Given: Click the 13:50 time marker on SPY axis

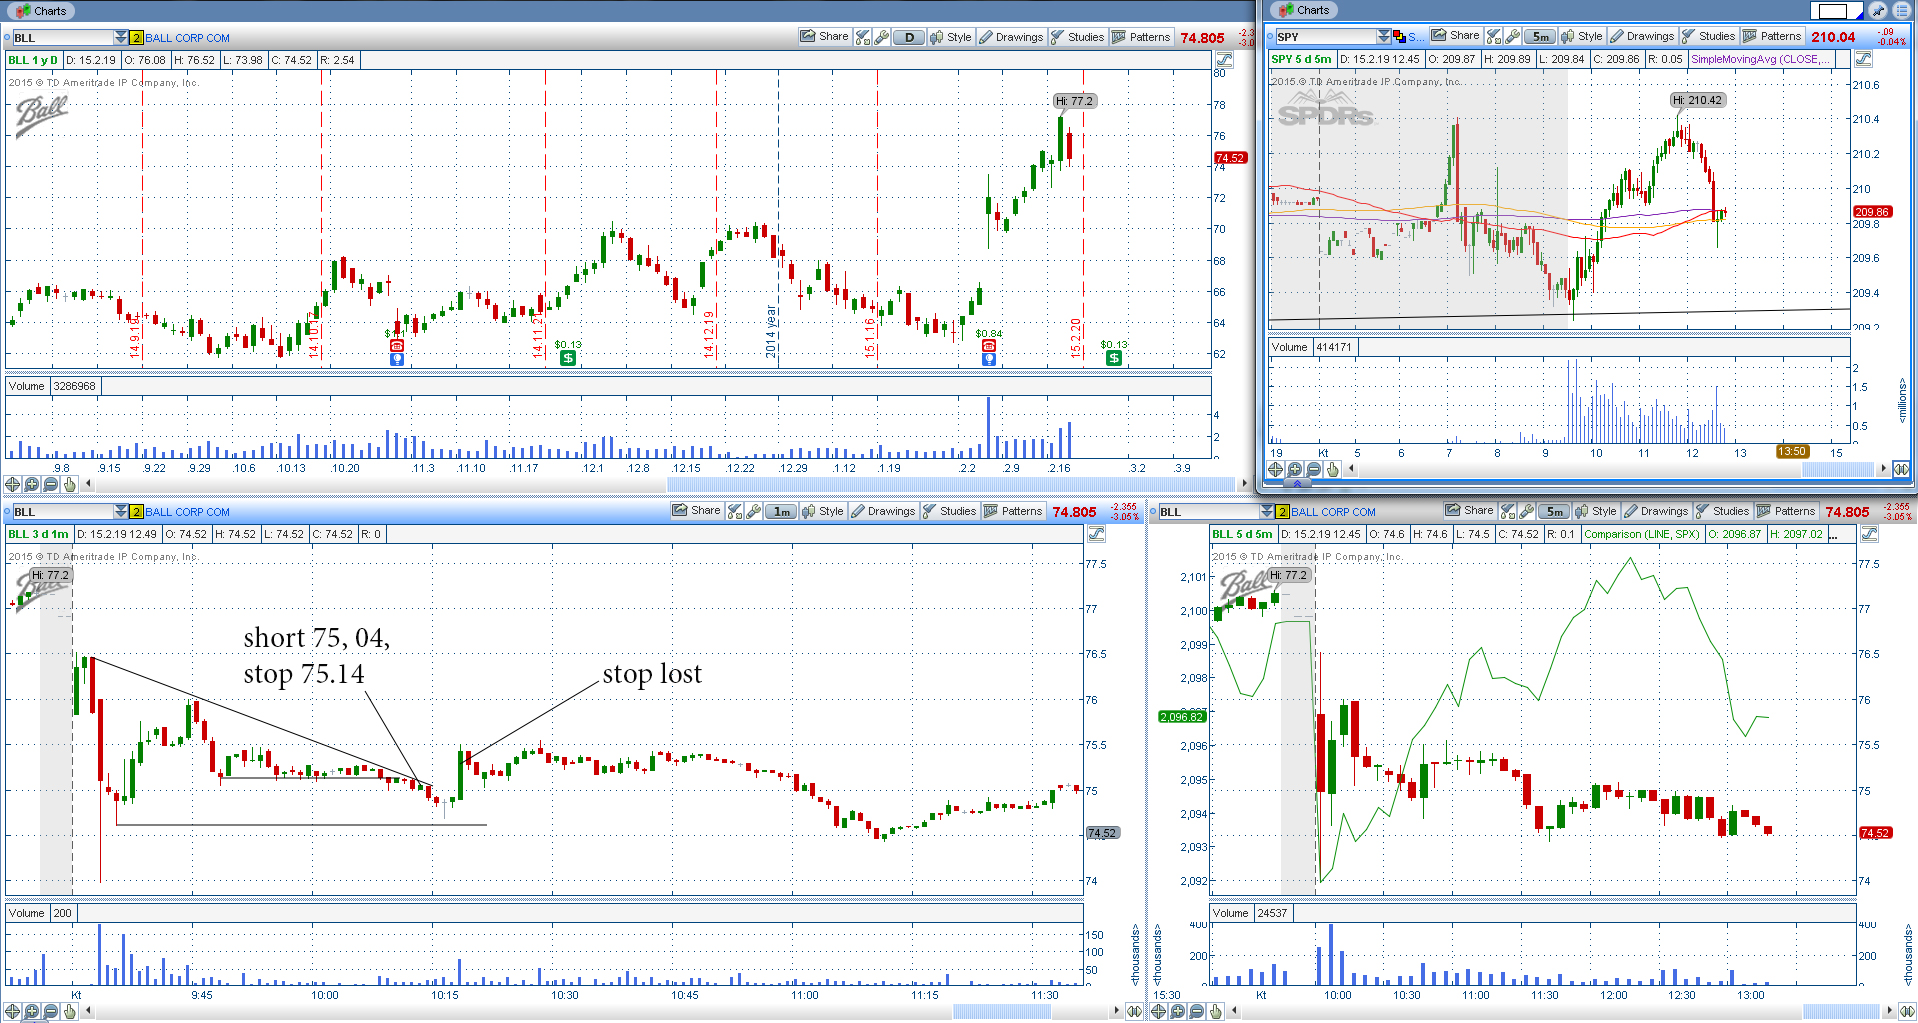Looking at the screenshot, I should (x=1792, y=452).
